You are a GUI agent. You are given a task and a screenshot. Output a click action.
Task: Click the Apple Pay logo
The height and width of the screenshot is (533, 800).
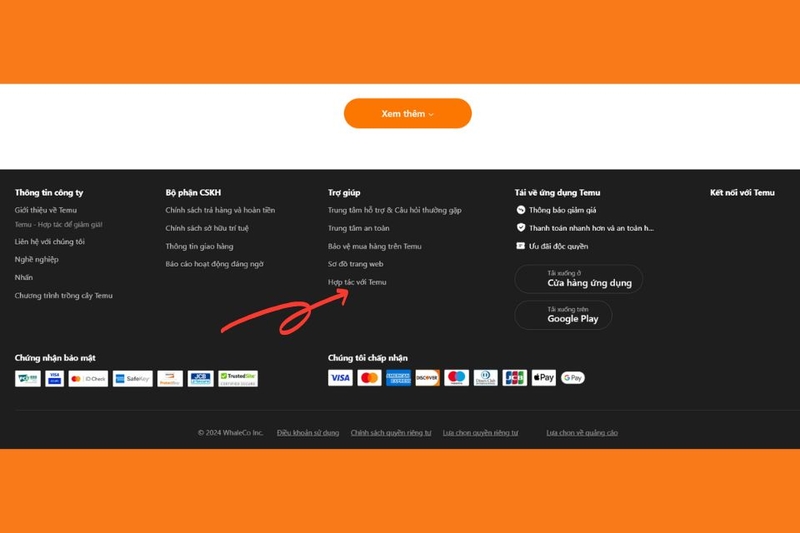(x=544, y=378)
